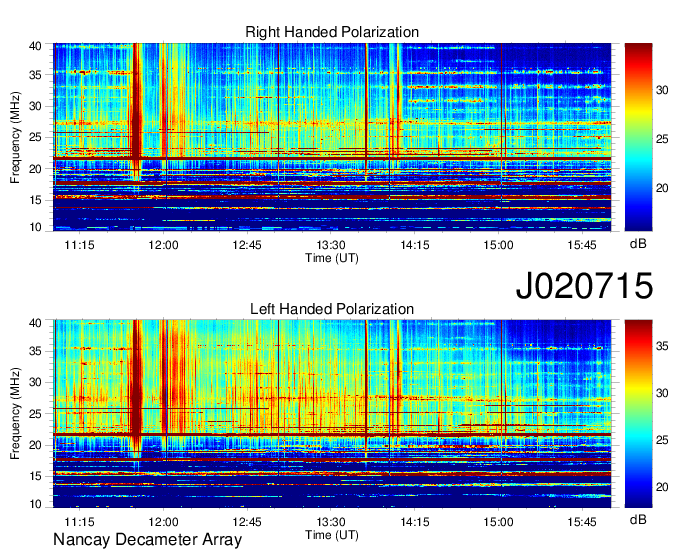Click the Left Handed spectrogram plot
Viewport: 680px width, 552px height.
pyautogui.click(x=332, y=414)
